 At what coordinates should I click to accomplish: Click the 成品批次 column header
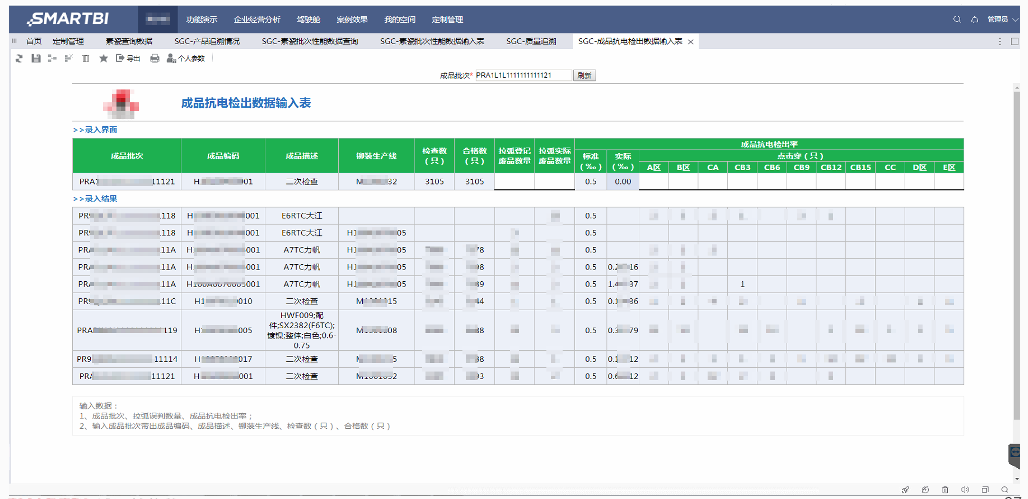(x=127, y=155)
